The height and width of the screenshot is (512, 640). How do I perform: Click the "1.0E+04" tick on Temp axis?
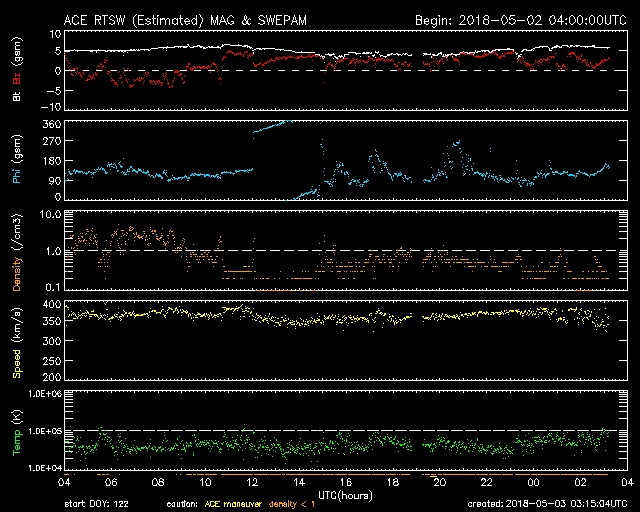pyautogui.click(x=45, y=468)
